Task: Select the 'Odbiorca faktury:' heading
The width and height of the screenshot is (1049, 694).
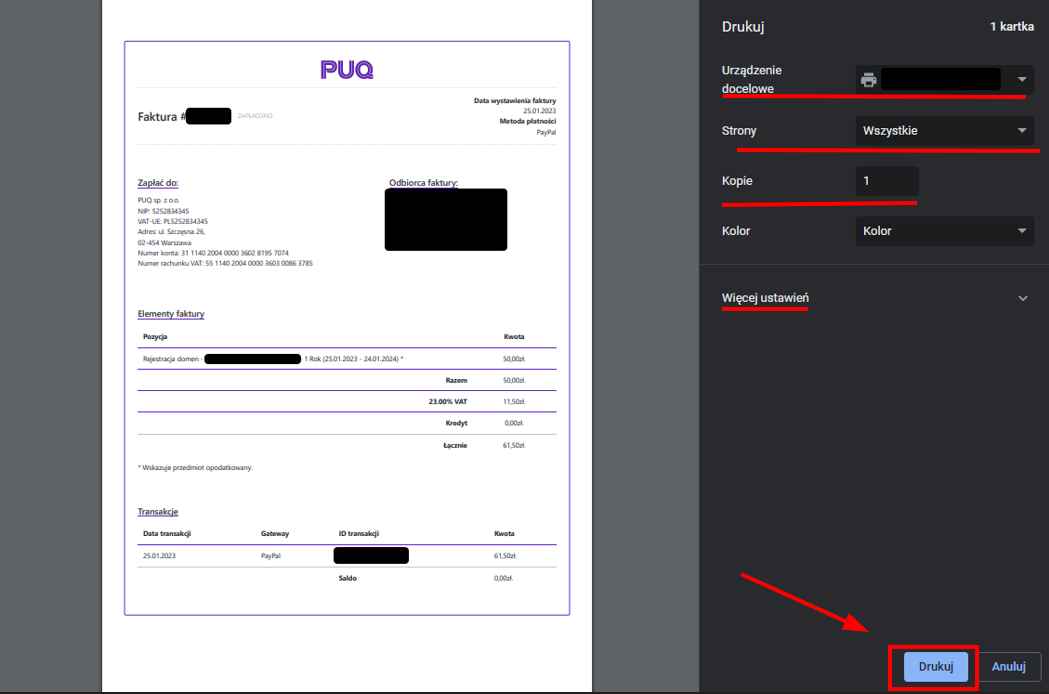Action: pyautogui.click(x=423, y=183)
